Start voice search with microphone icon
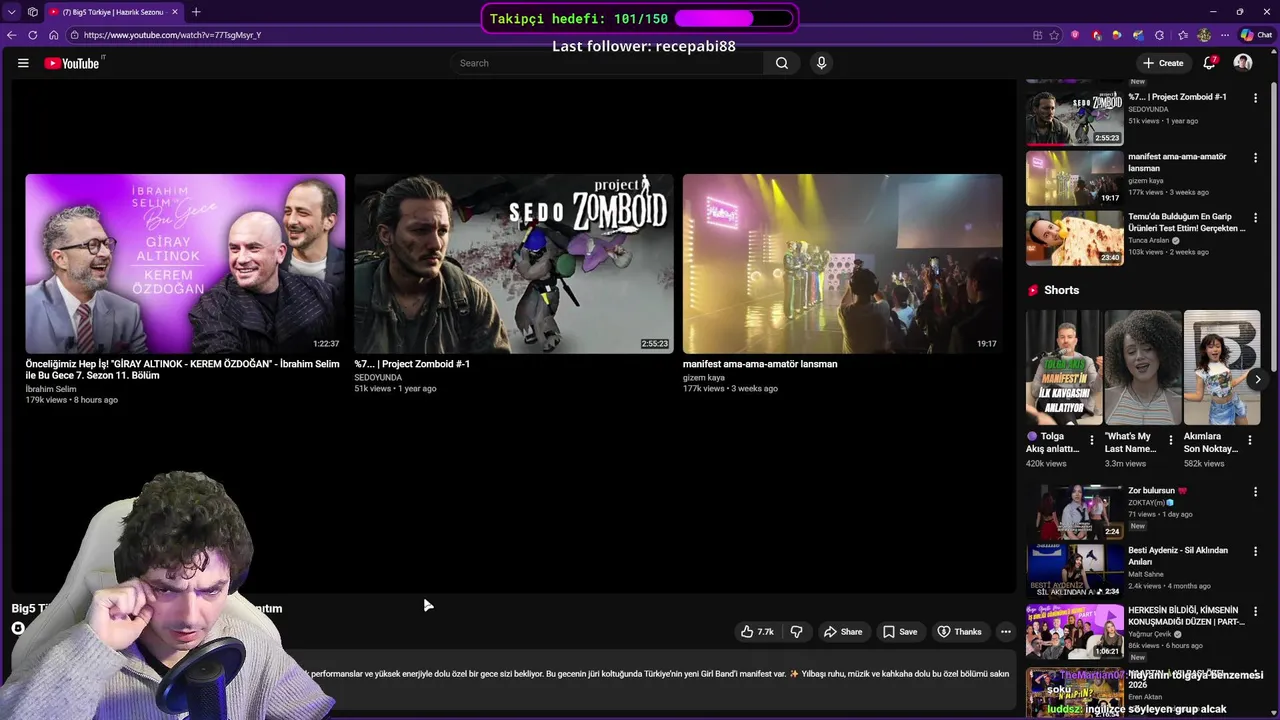1280x720 pixels. (x=821, y=63)
